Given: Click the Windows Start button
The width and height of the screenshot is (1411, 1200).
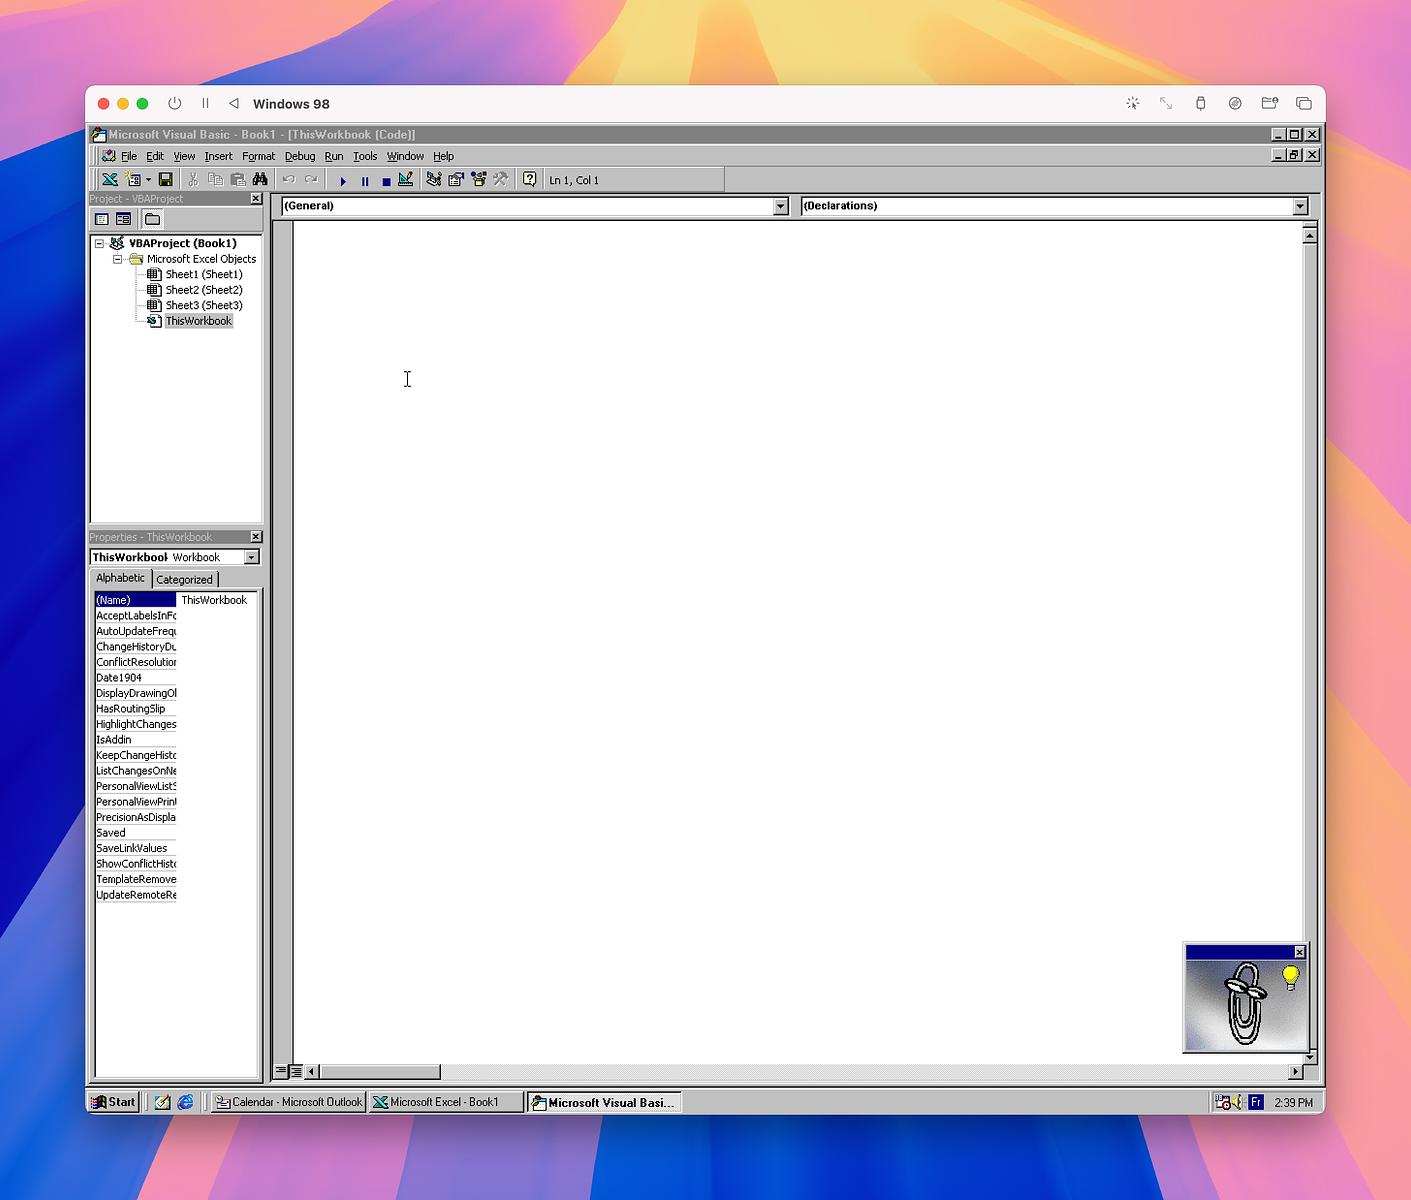Looking at the screenshot, I should [113, 1102].
